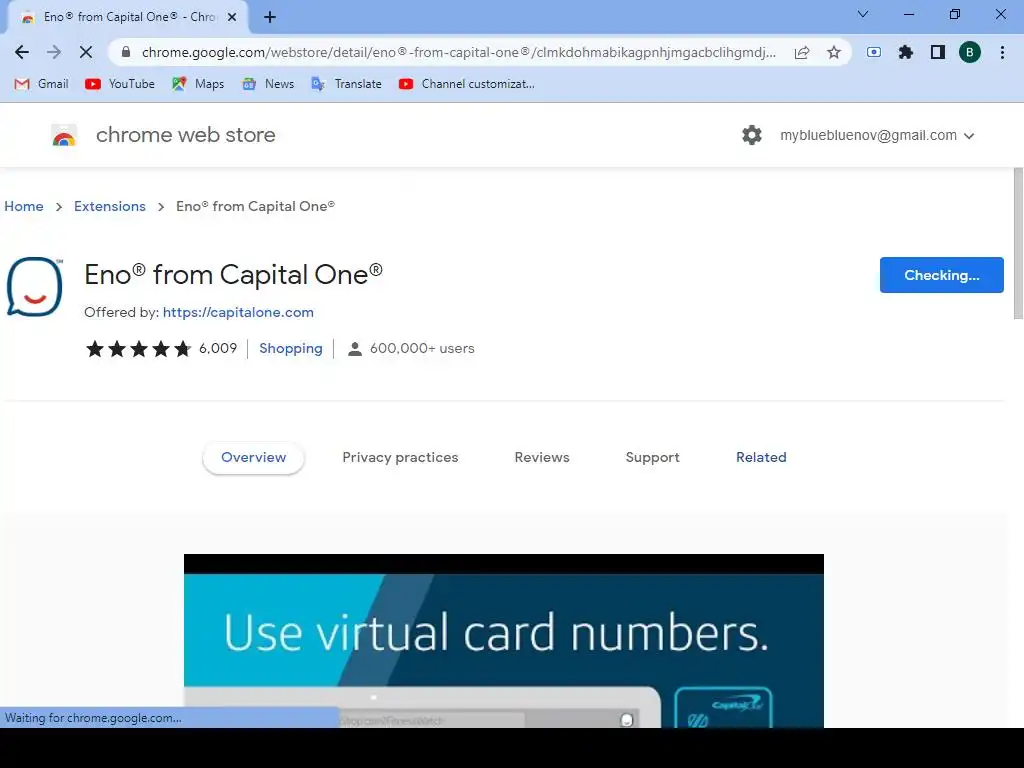Close the Eno from Capital One tab

232,17
